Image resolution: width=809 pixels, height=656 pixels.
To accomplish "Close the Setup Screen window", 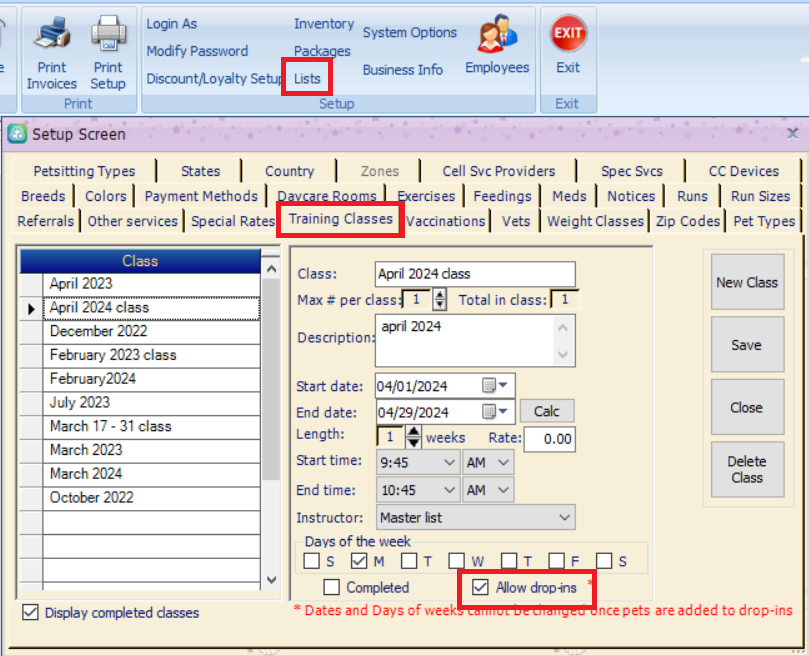I will [792, 134].
